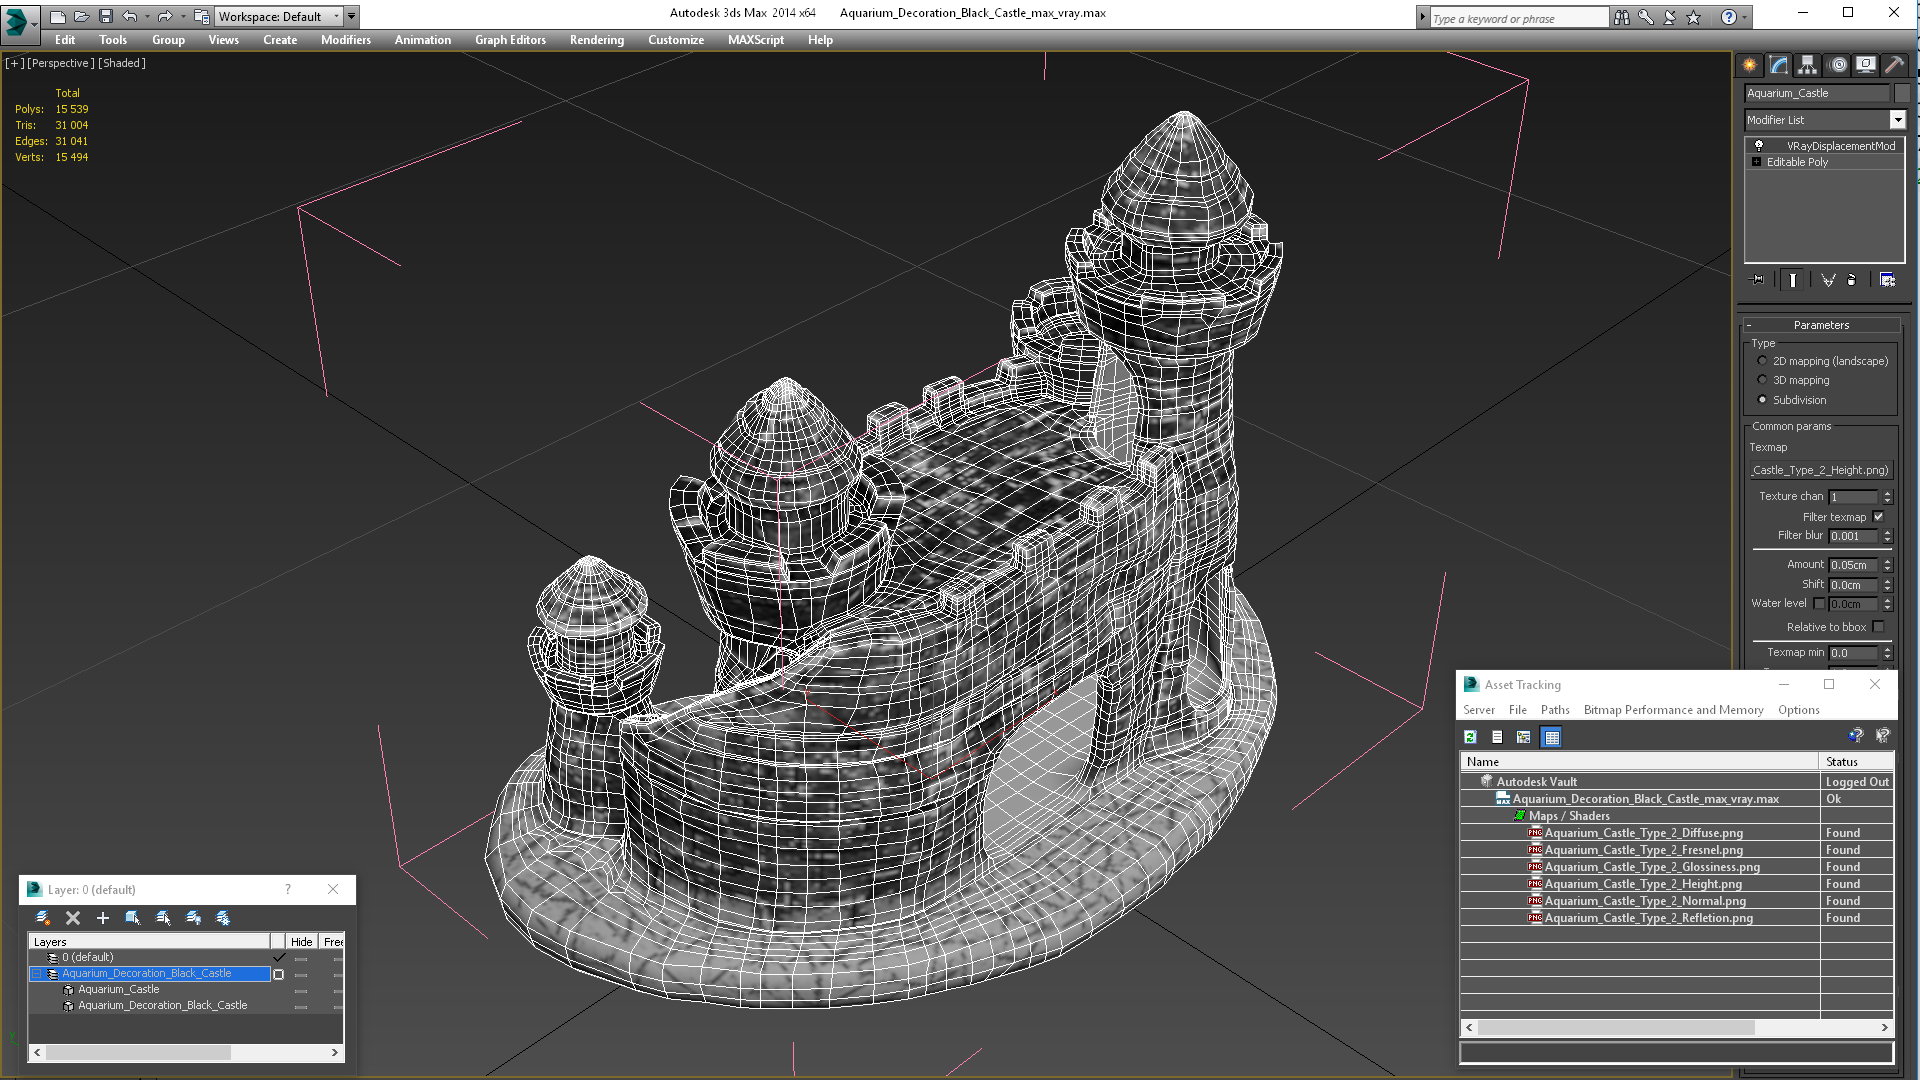
Task: Open the Hierarchy command panel tab
Action: pos(1807,65)
